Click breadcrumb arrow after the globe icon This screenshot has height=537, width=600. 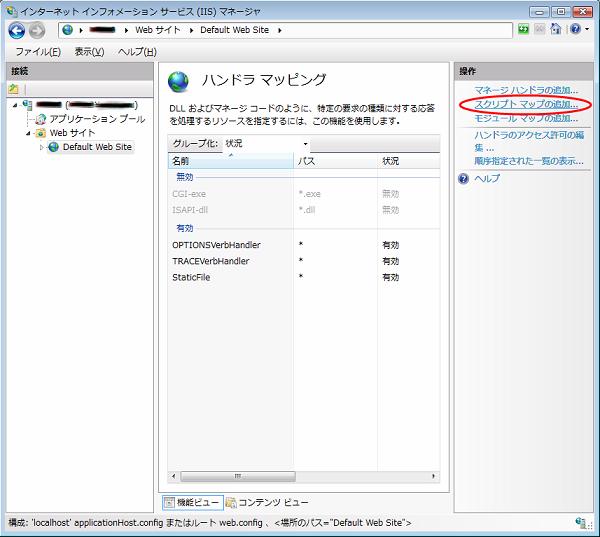point(81,30)
